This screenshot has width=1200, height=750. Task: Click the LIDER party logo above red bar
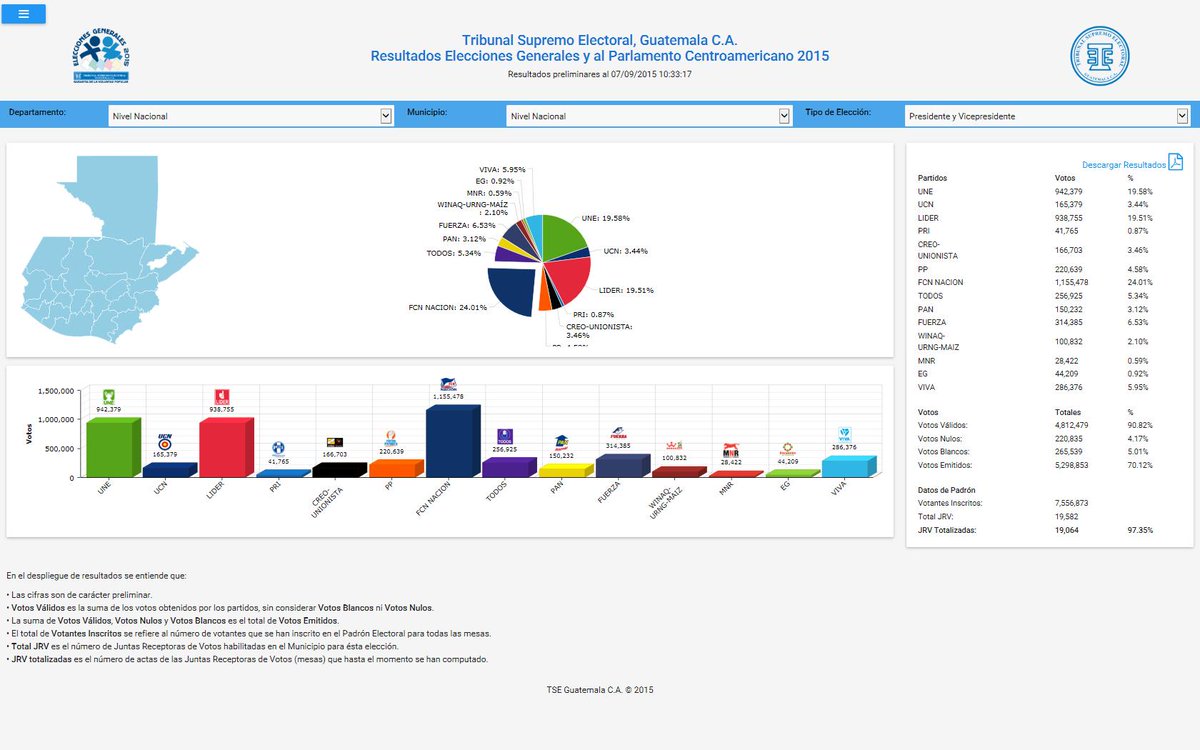[x=223, y=395]
